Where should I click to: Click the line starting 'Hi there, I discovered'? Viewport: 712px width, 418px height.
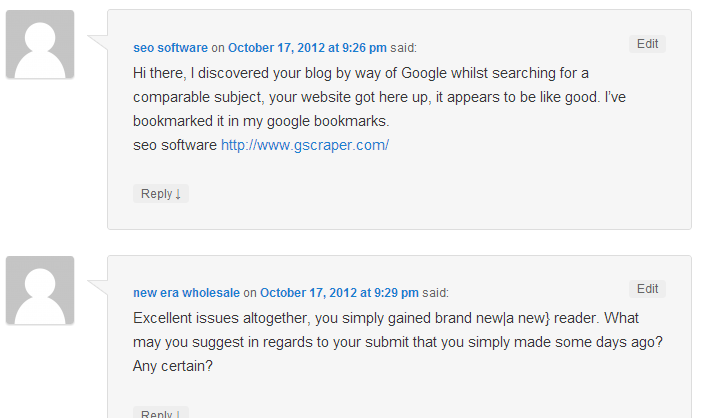coord(360,73)
